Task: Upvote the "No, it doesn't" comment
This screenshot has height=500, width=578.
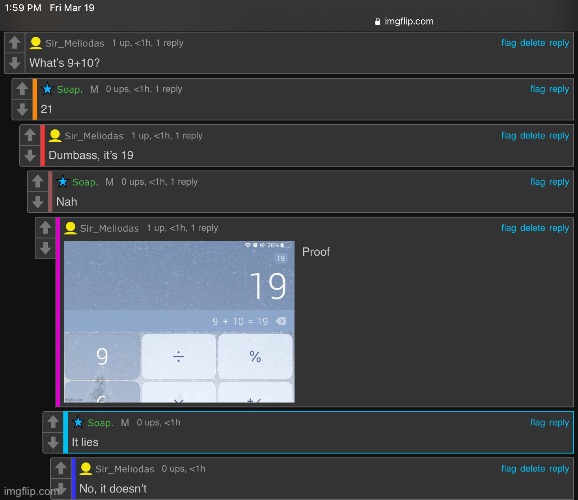Action: (61, 469)
